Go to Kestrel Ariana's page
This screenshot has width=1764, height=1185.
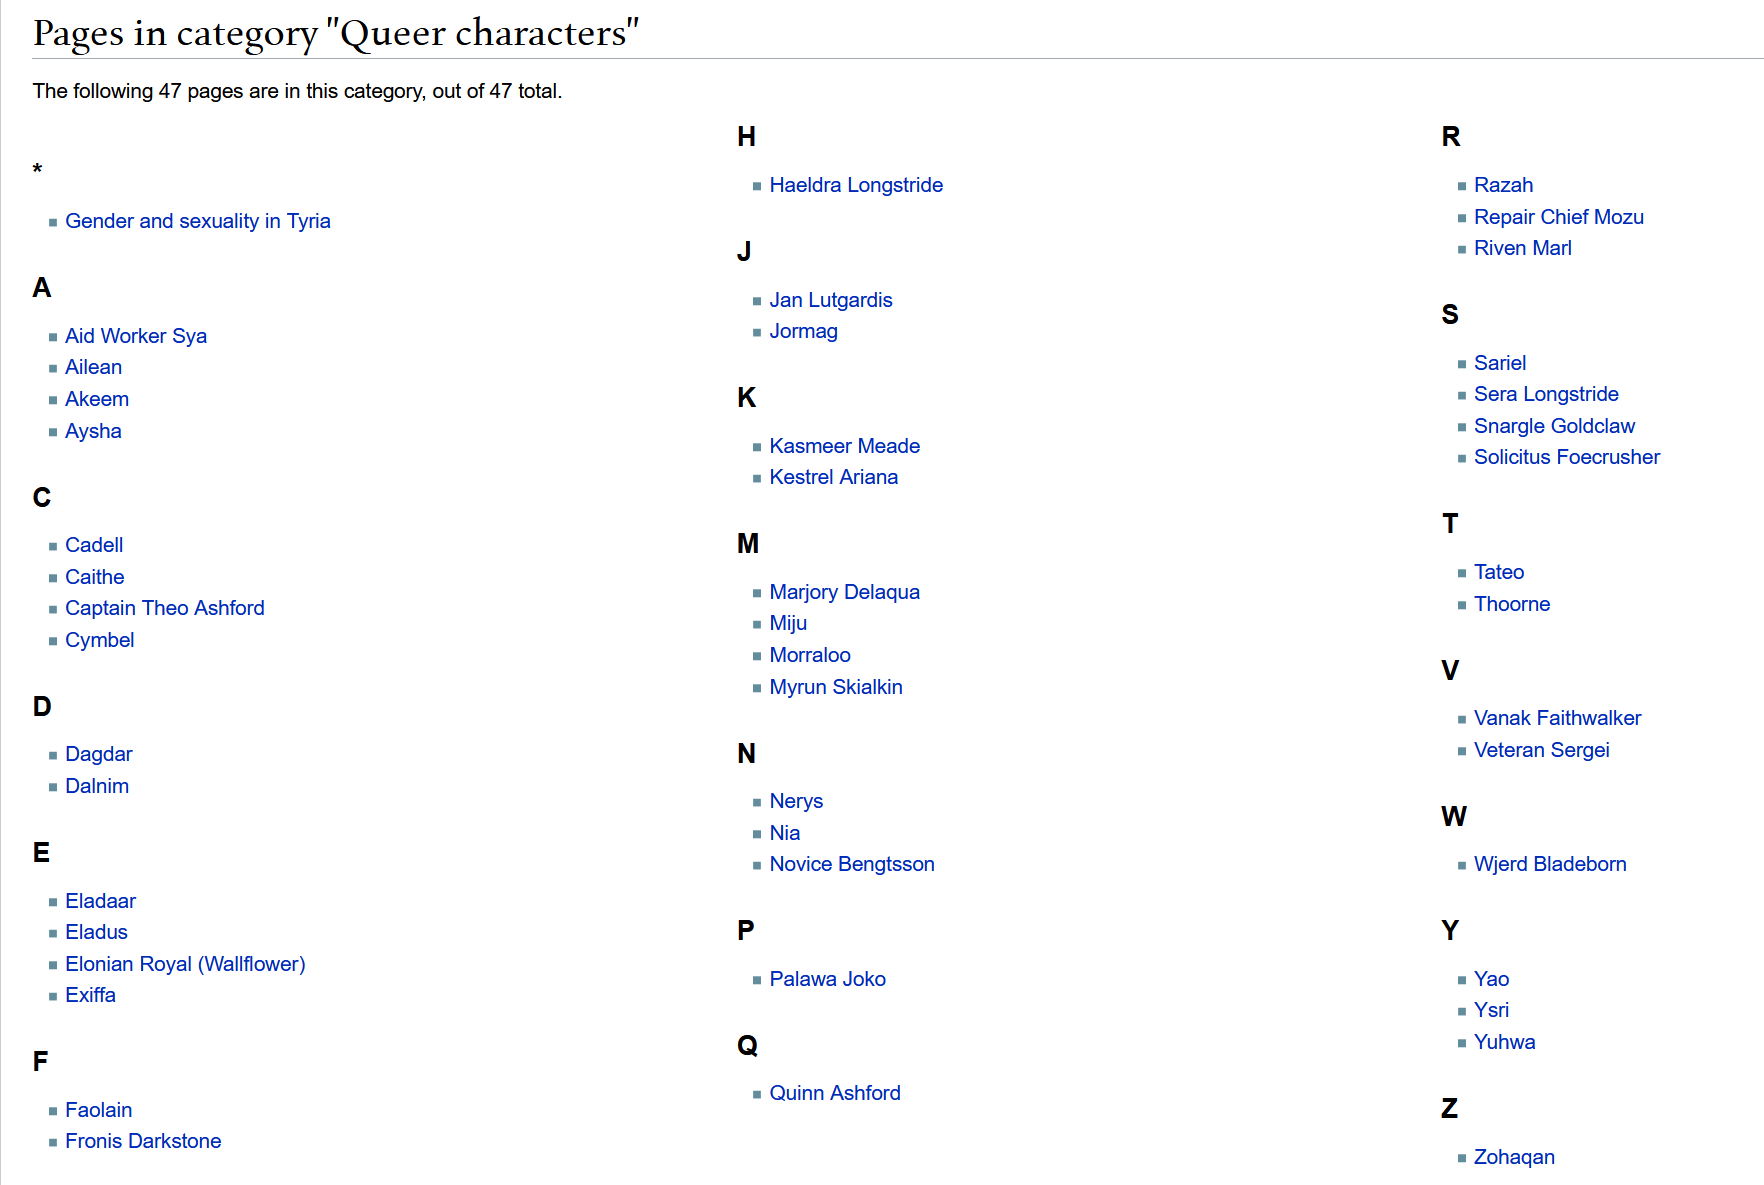[x=834, y=477]
